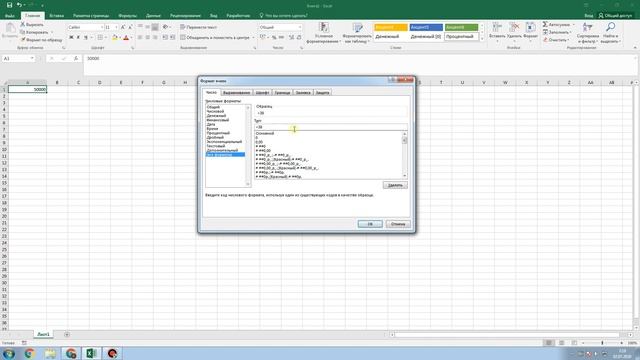This screenshot has height=360, width=640.
Task: Open the File (Файл) tab
Action: point(10,16)
